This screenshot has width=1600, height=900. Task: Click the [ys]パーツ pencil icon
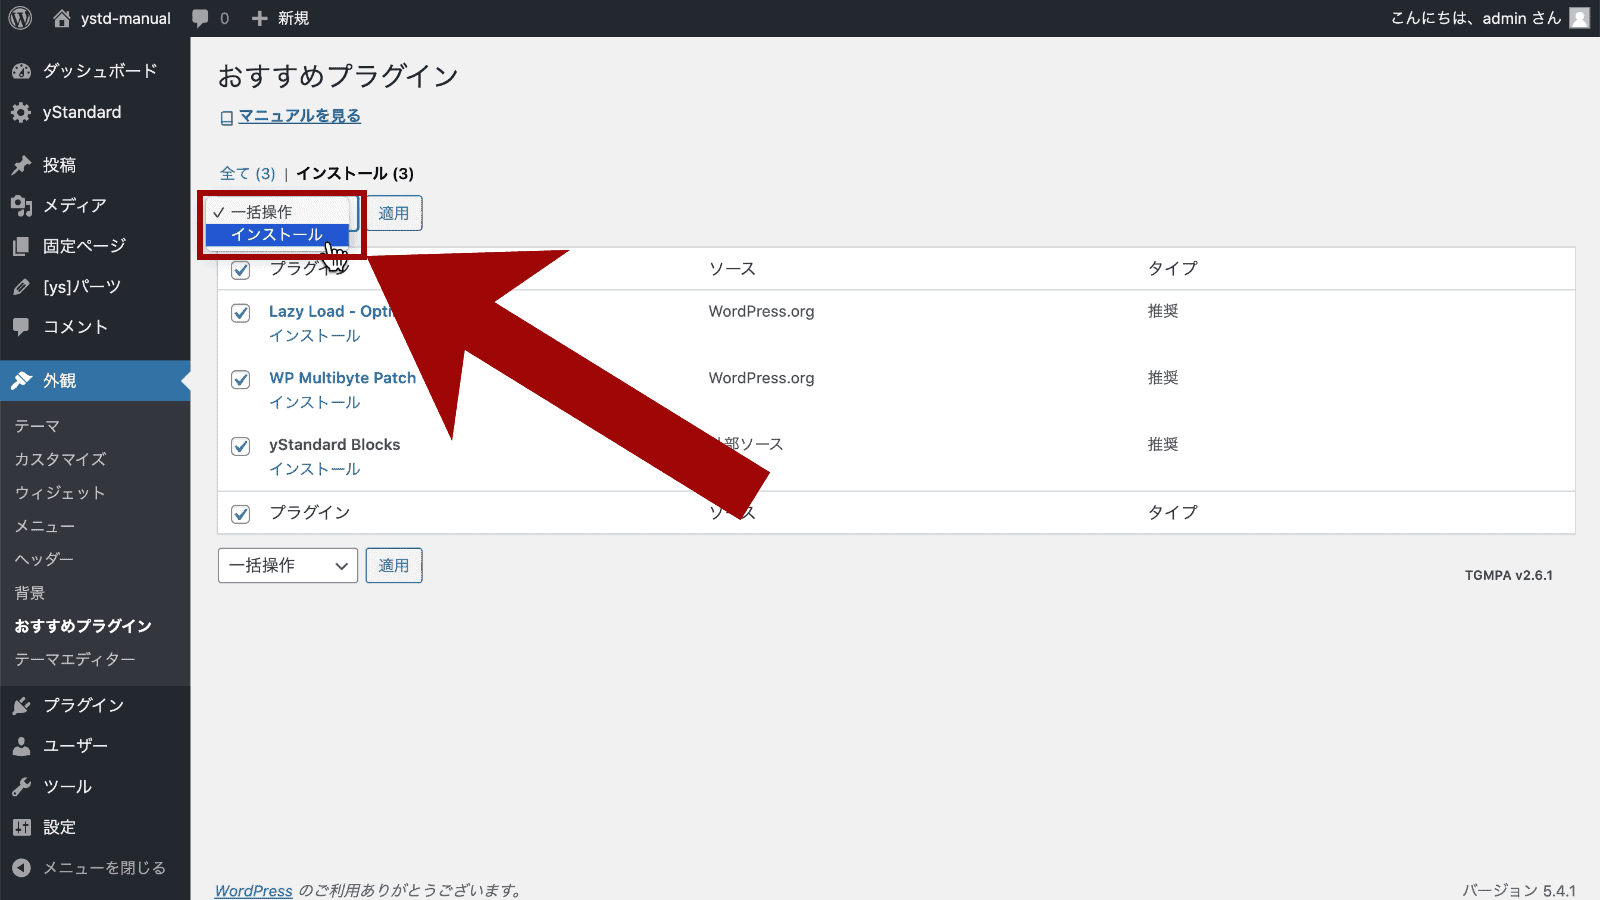pos(21,287)
